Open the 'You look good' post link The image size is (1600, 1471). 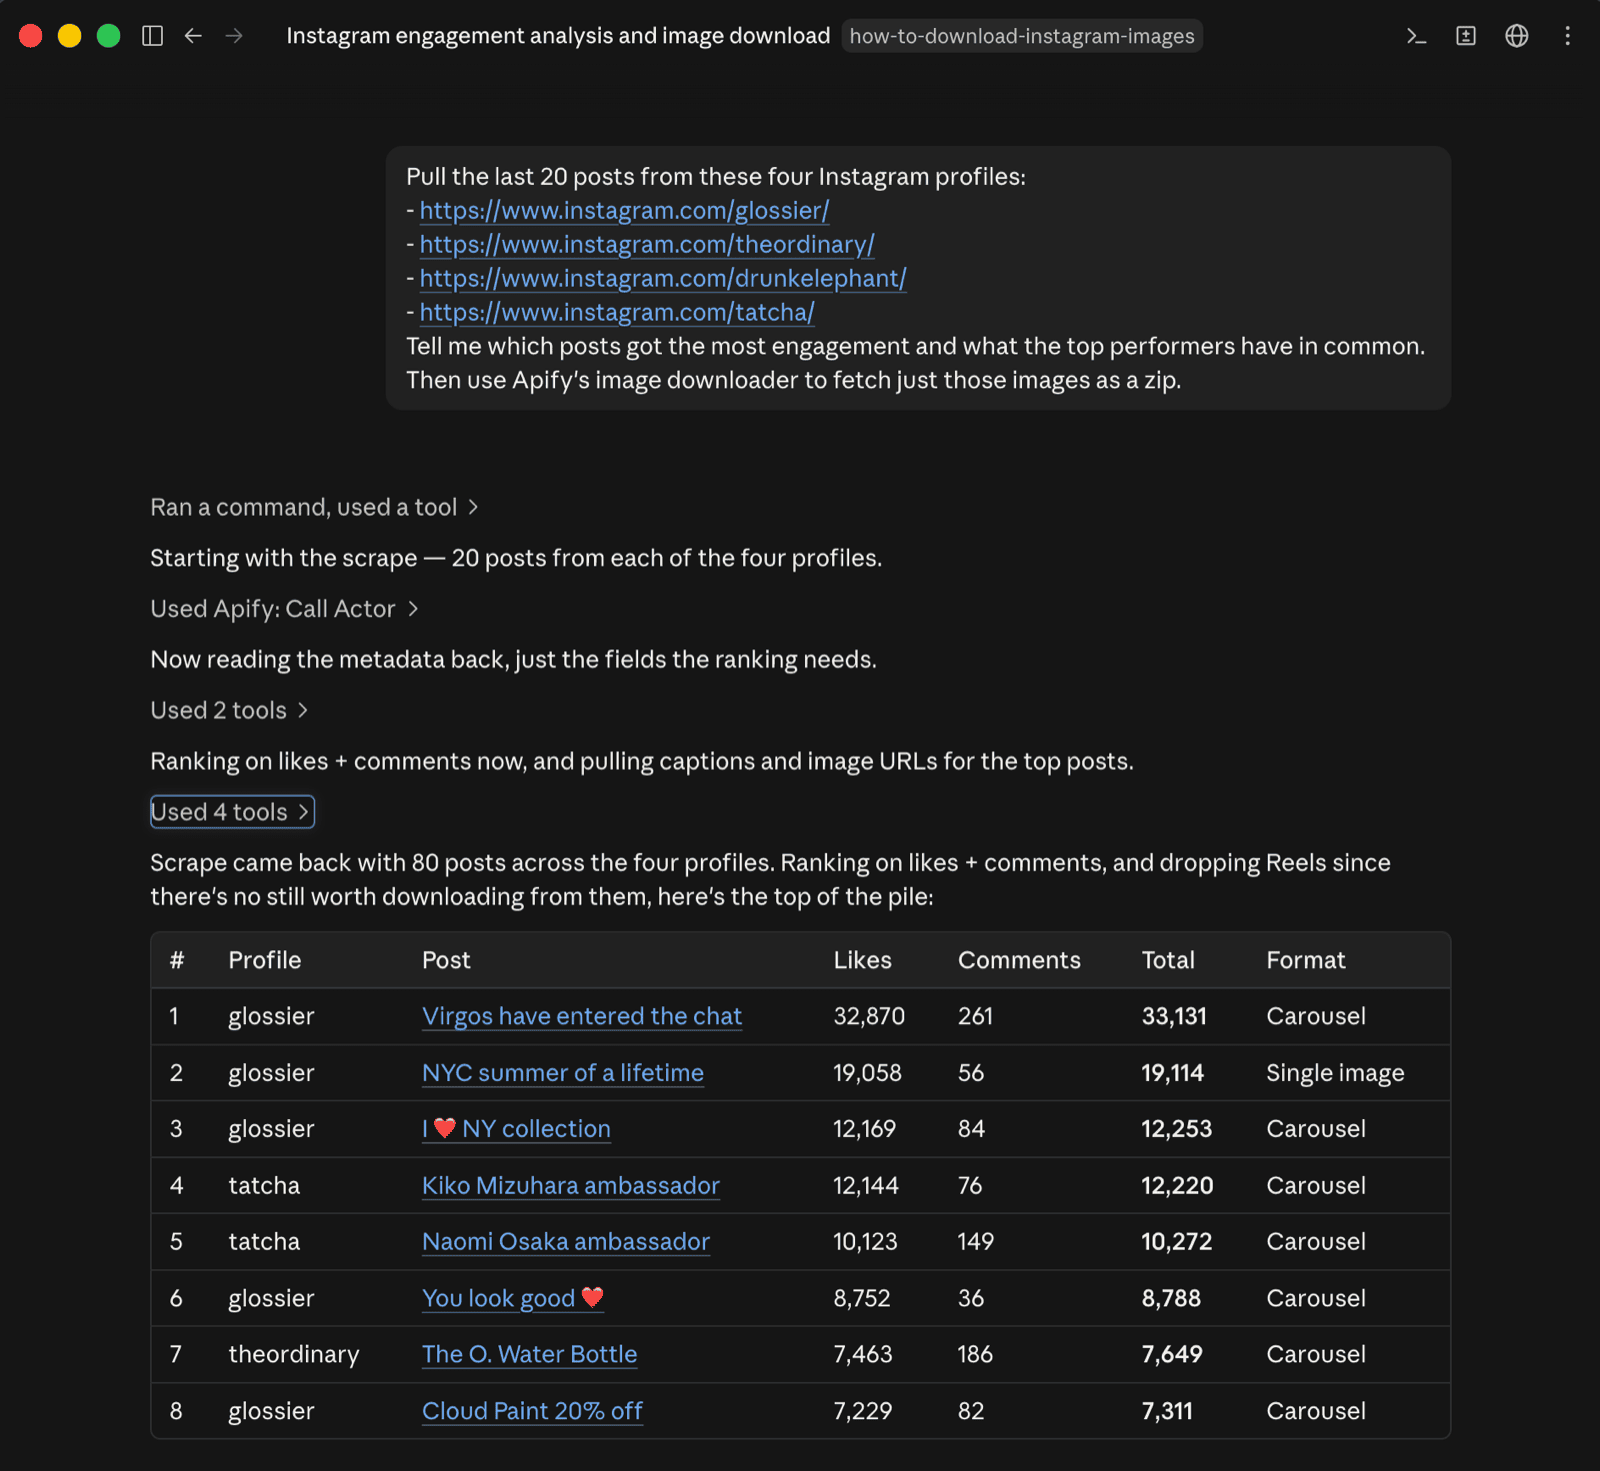pos(513,1298)
